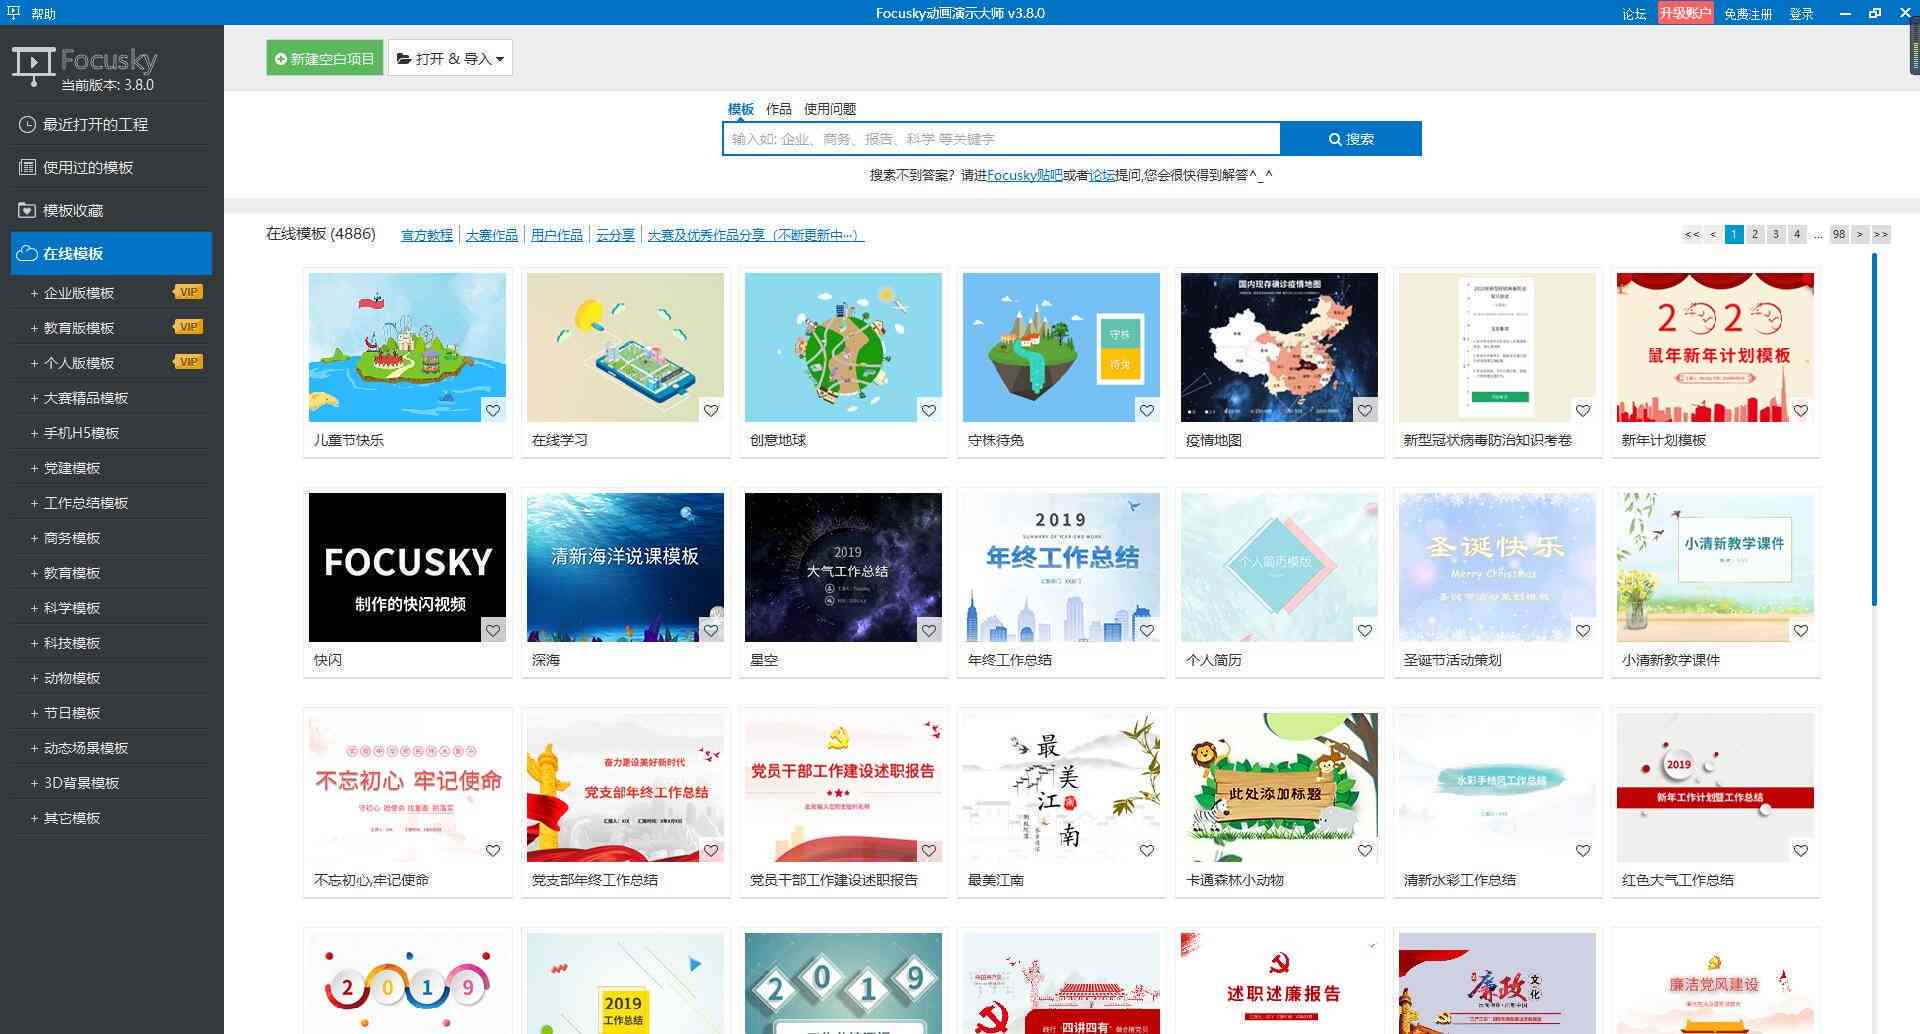Open the 最美江南 template thumbnail

tap(1061, 787)
